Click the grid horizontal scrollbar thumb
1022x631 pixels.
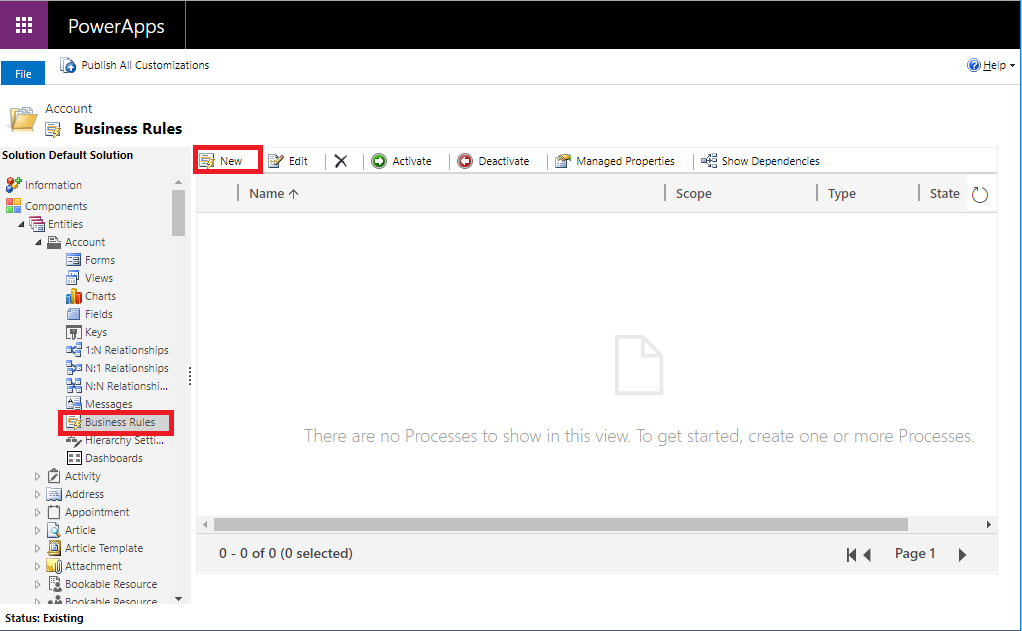(561, 525)
